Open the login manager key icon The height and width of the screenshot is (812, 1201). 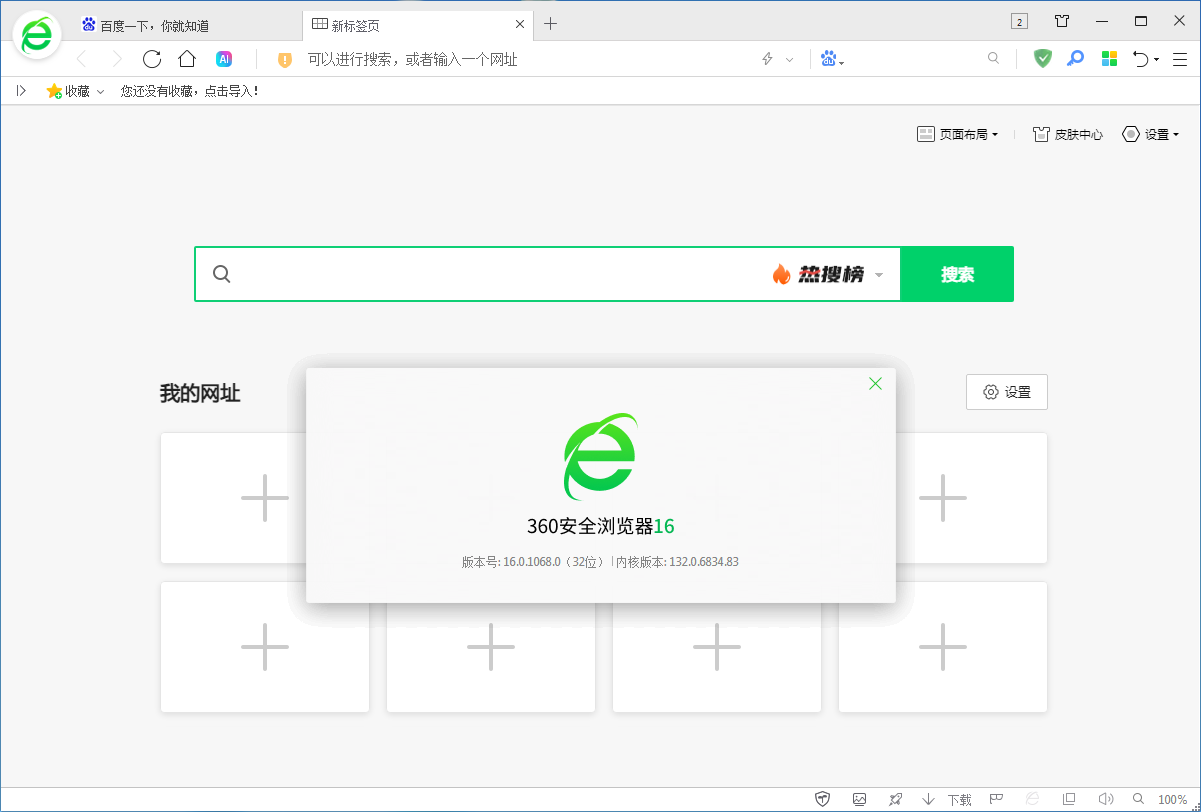point(1075,58)
